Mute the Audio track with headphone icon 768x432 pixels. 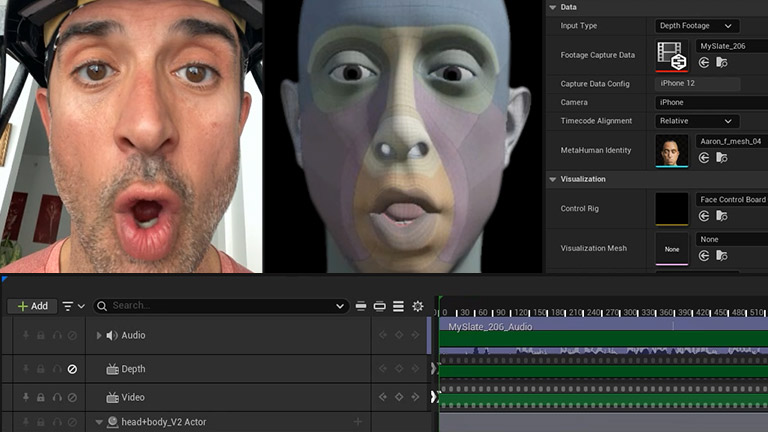click(x=56, y=335)
